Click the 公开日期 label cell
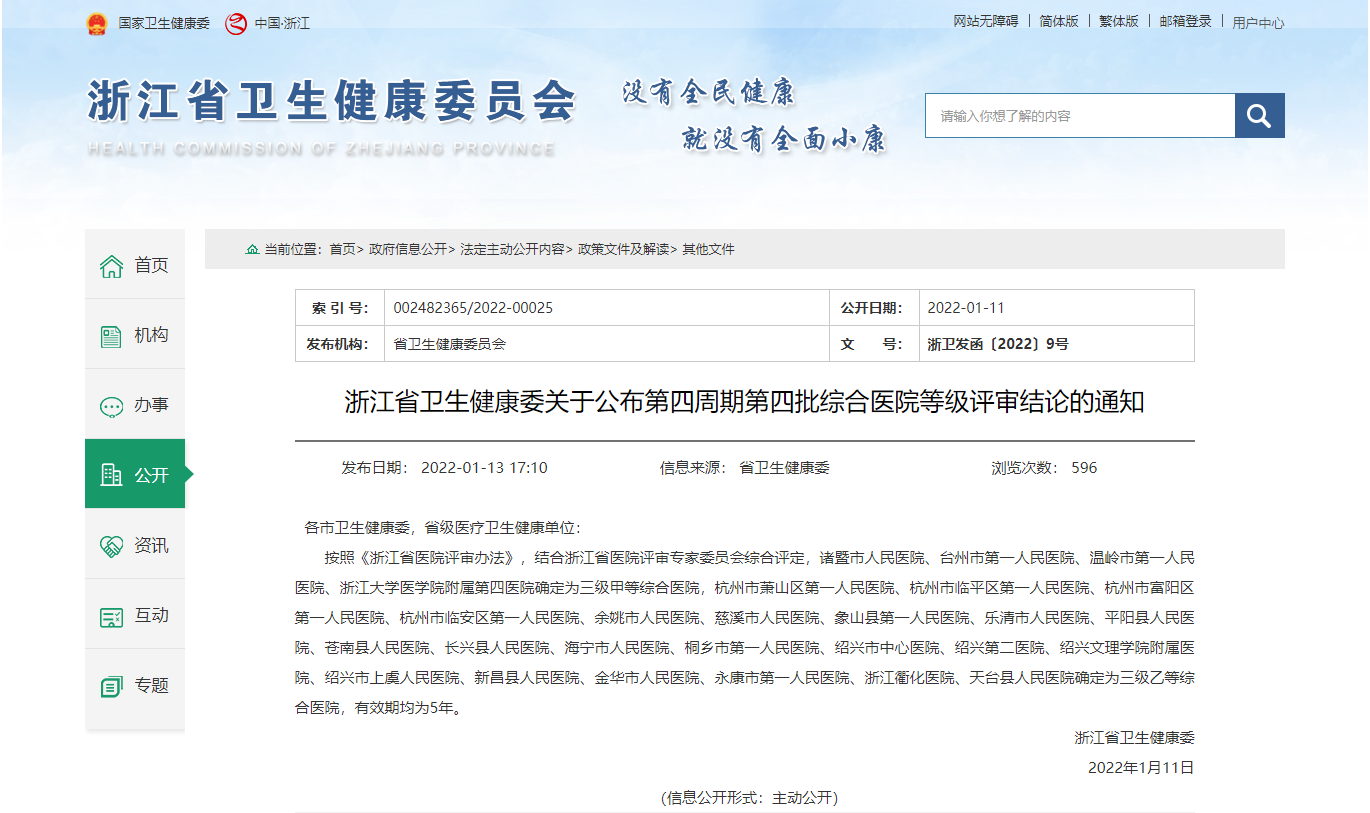This screenshot has width=1370, height=813. tap(874, 308)
